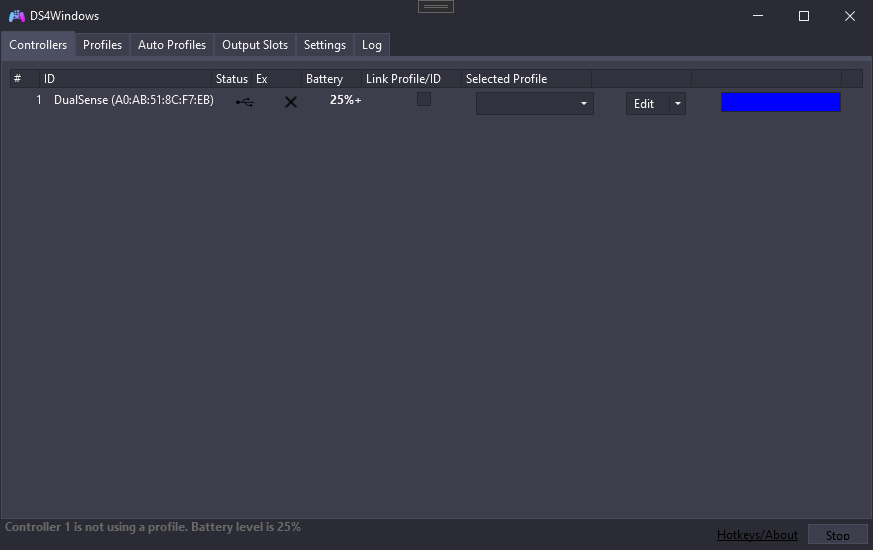Click the Ex column header

pos(277,78)
